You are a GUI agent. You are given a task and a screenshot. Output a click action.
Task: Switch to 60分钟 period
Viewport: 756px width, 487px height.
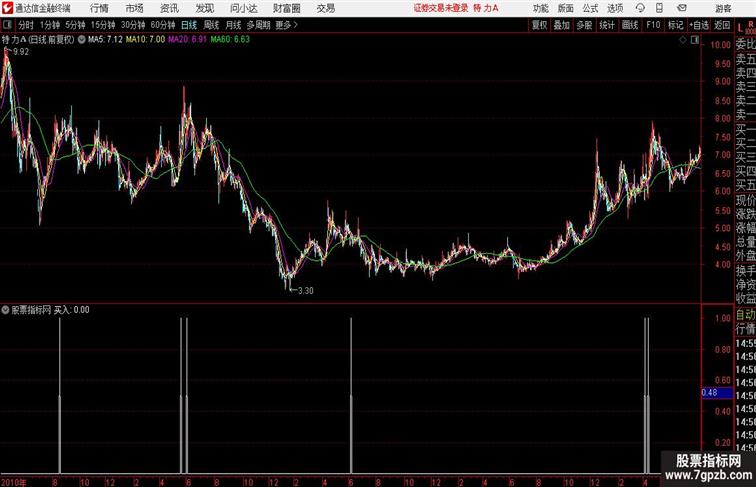163,25
